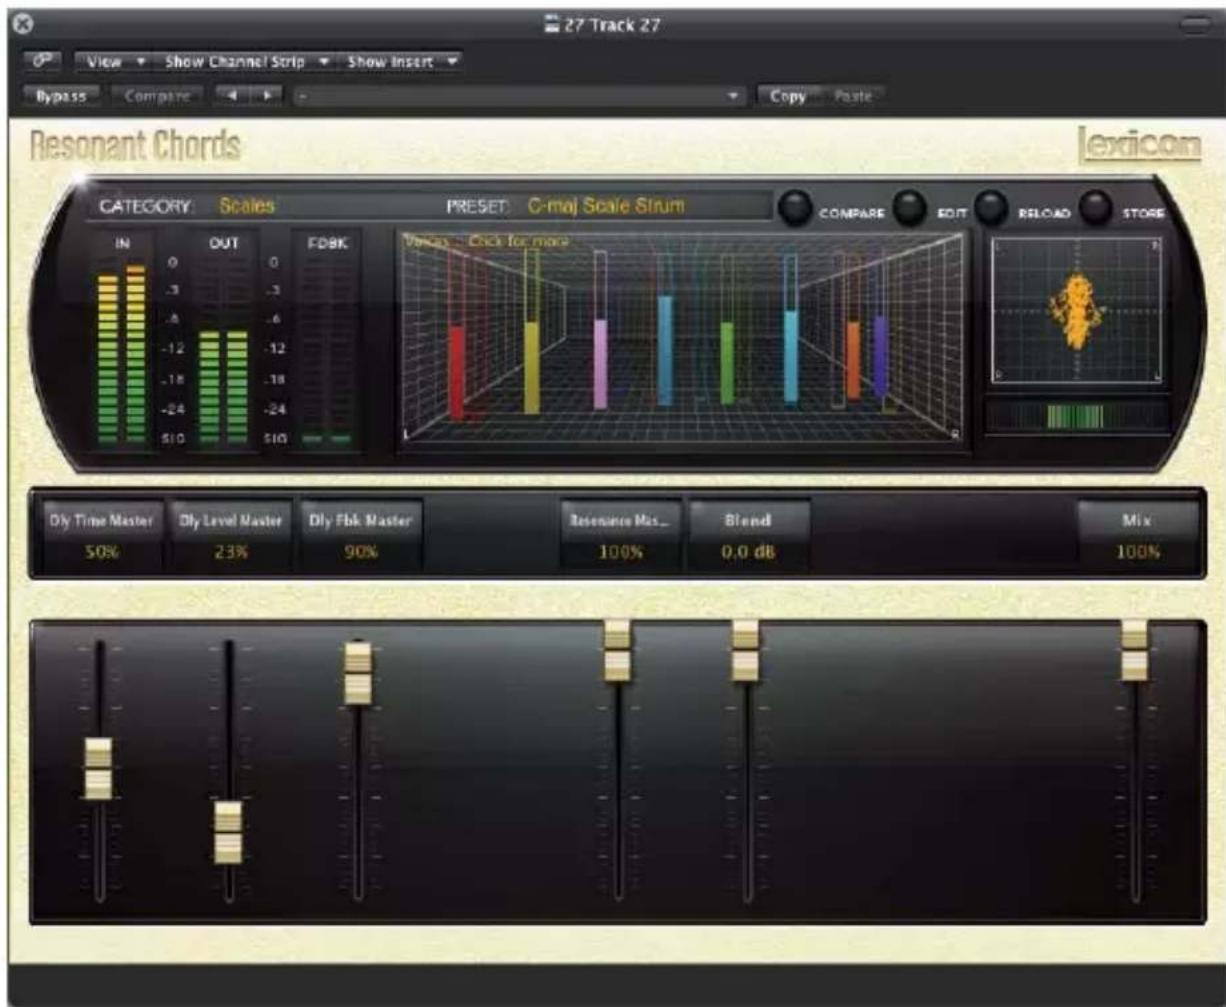Image resolution: width=1226 pixels, height=1007 pixels.
Task: Select the pink voice bar
Action: pyautogui.click(x=600, y=363)
